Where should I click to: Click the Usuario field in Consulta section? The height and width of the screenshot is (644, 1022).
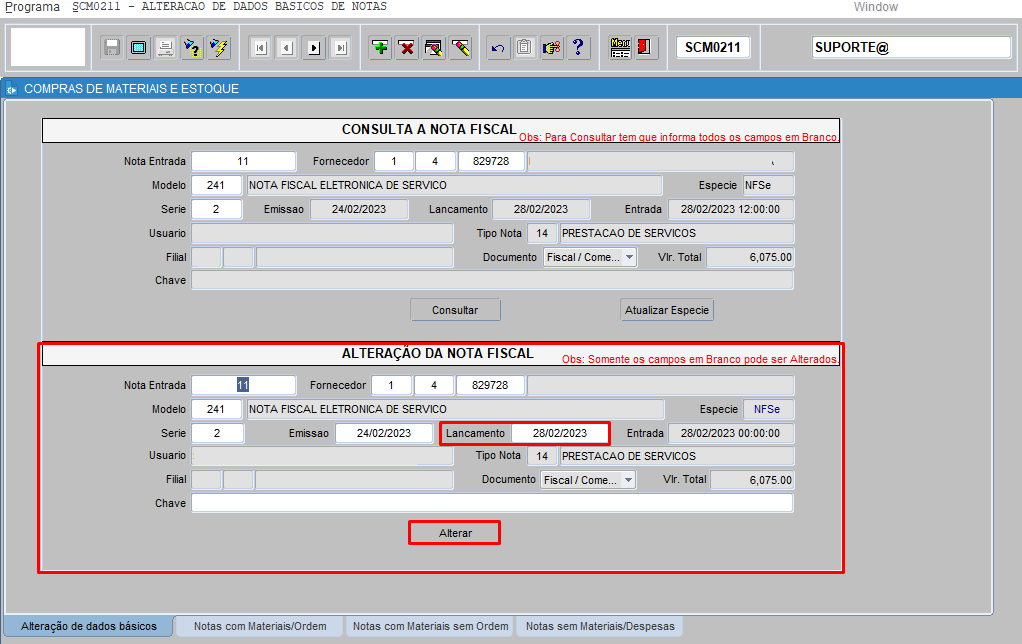[x=322, y=233]
